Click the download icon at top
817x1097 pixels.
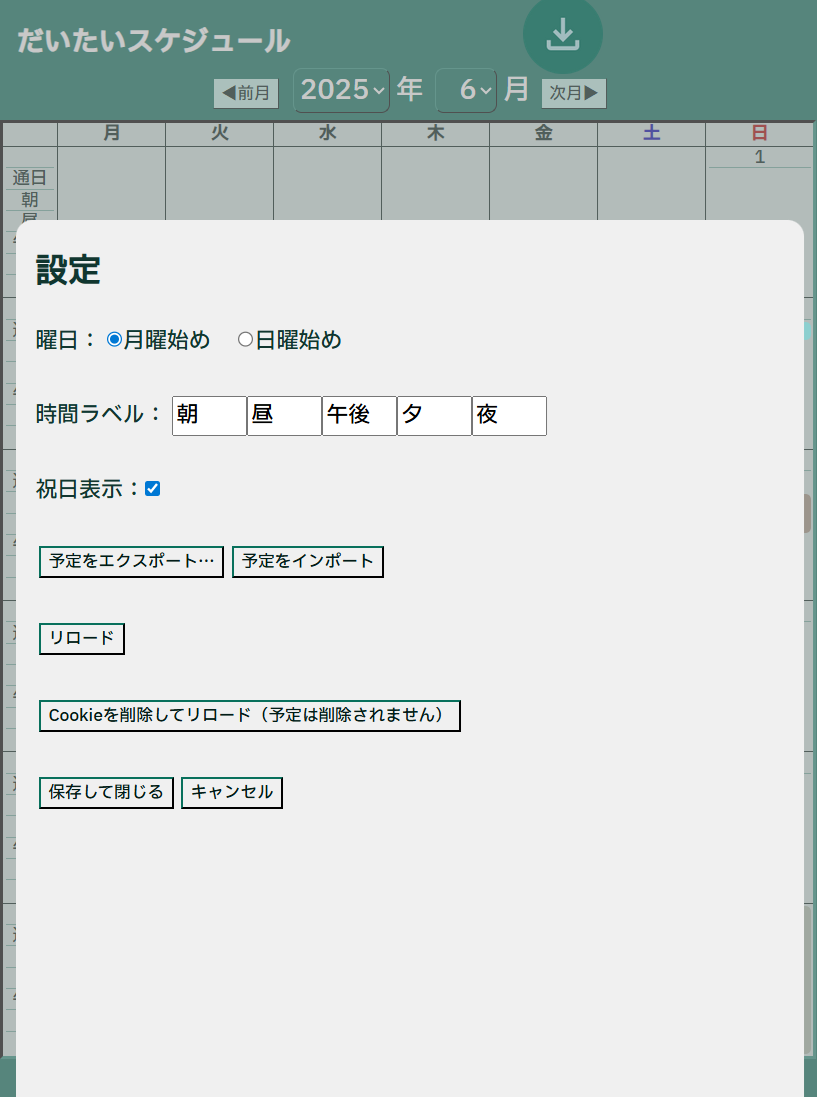click(x=562, y=35)
